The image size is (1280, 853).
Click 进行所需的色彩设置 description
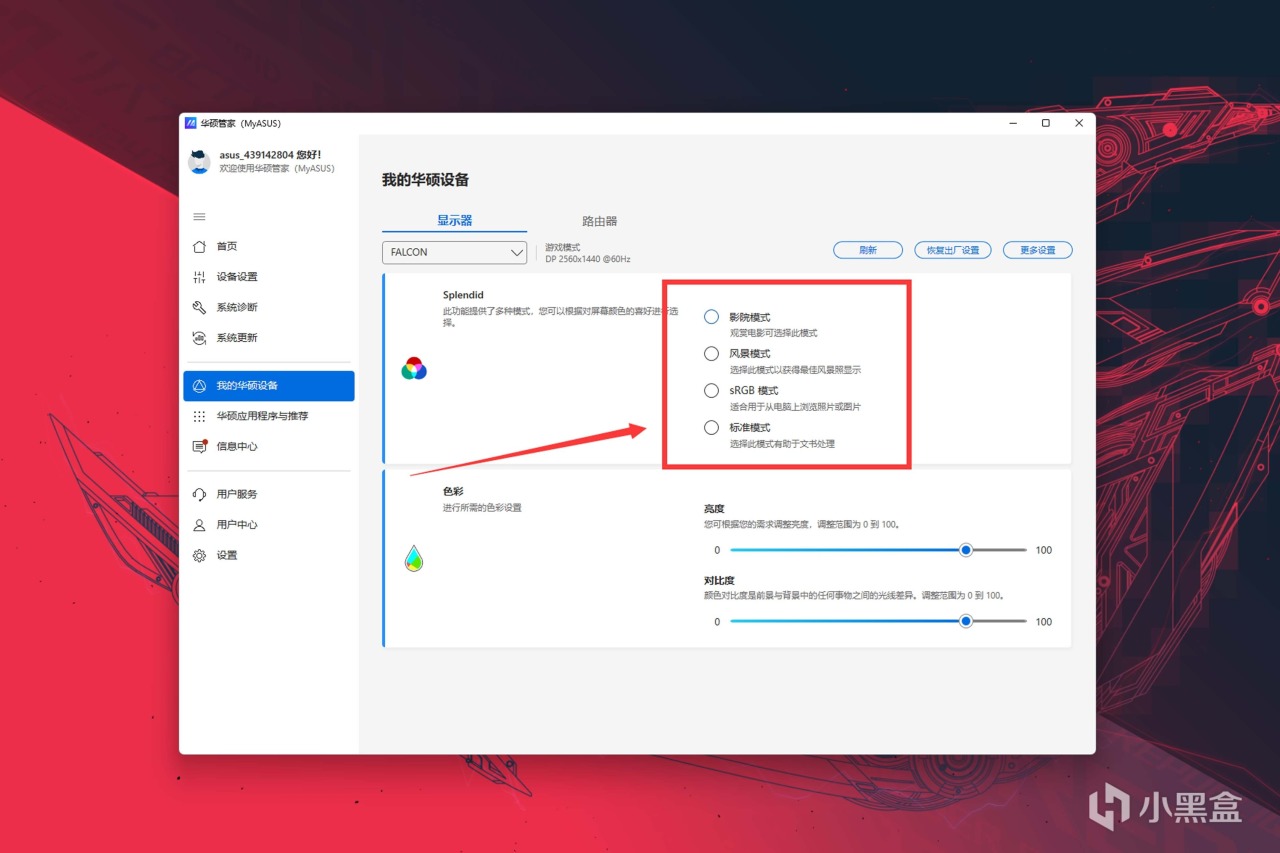tap(482, 508)
